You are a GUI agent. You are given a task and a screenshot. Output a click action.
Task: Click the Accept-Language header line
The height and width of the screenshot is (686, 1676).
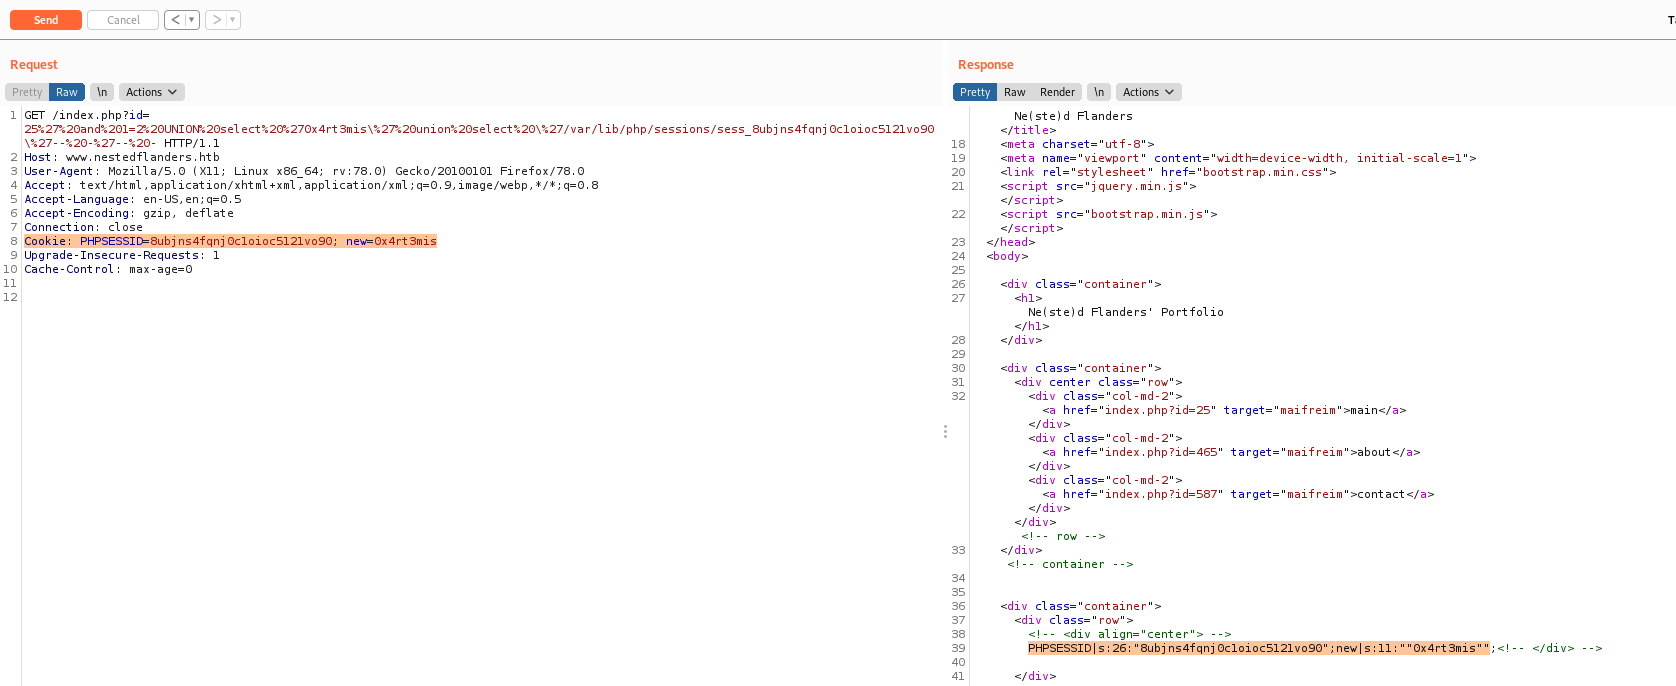click(x=133, y=199)
